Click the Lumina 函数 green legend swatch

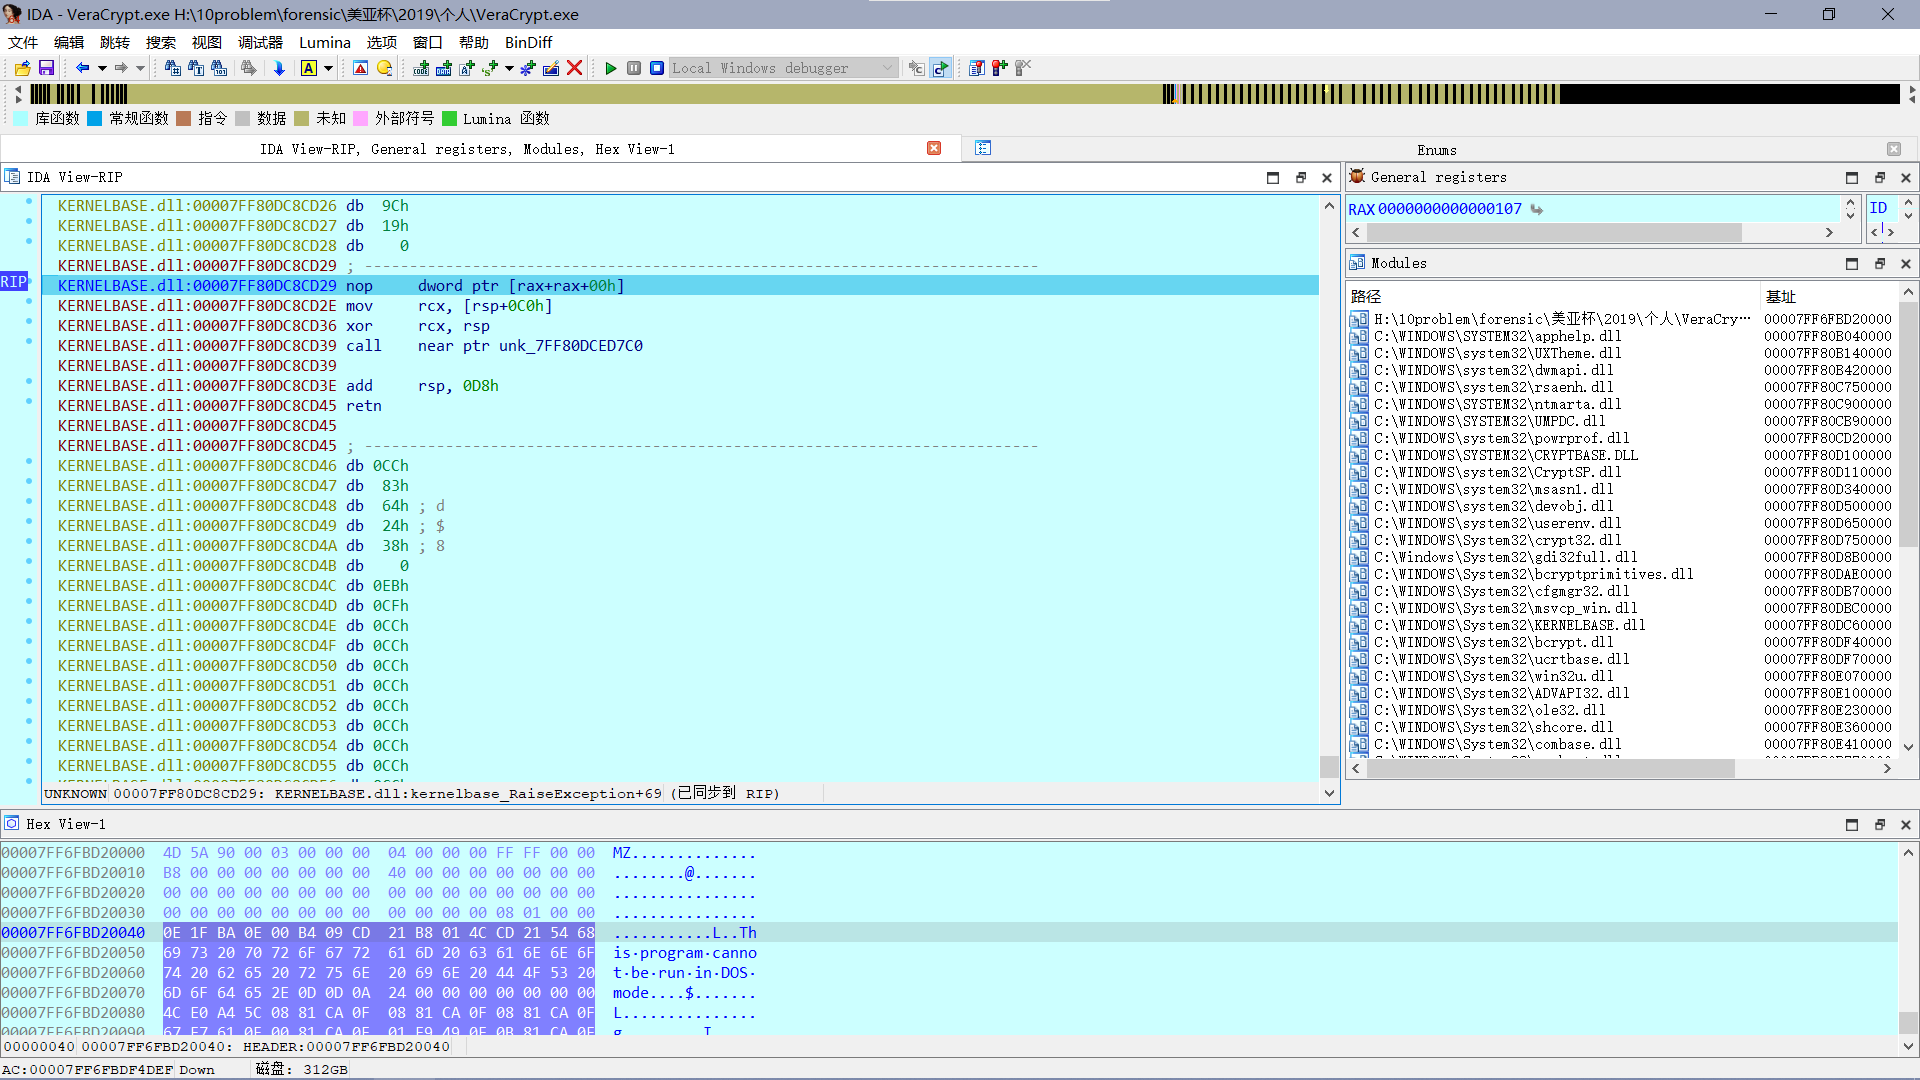pos(450,118)
